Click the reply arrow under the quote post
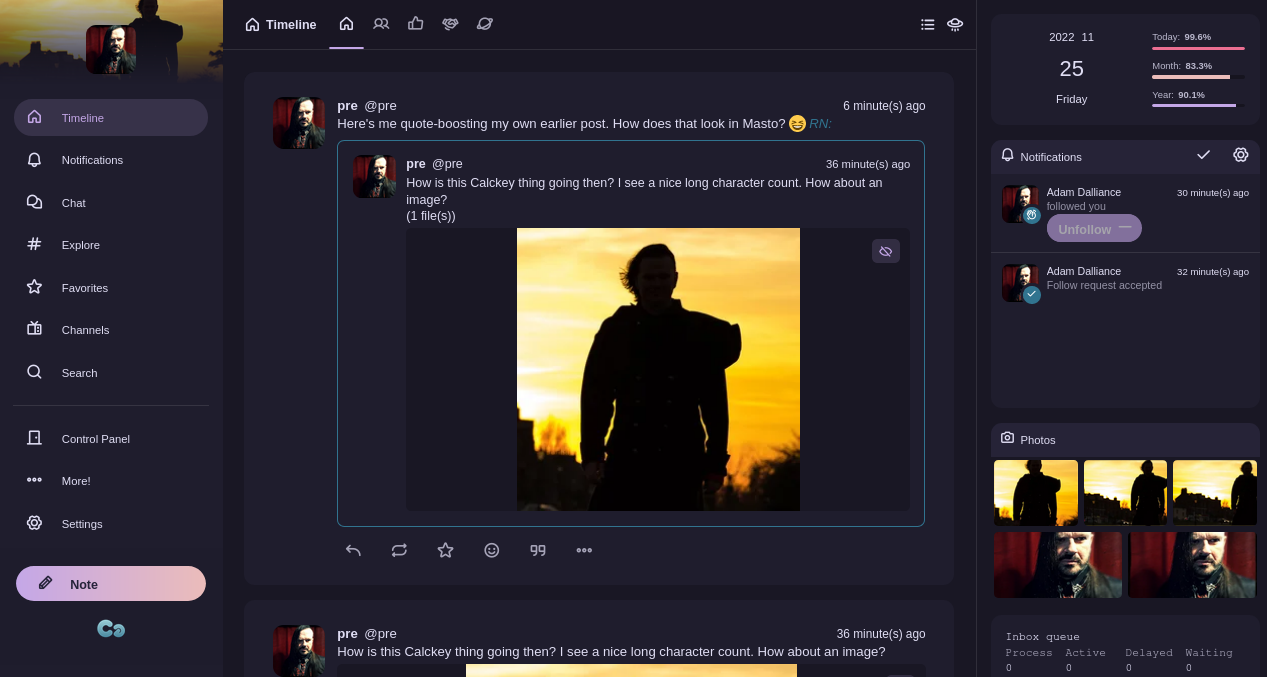1267x677 pixels. (353, 550)
